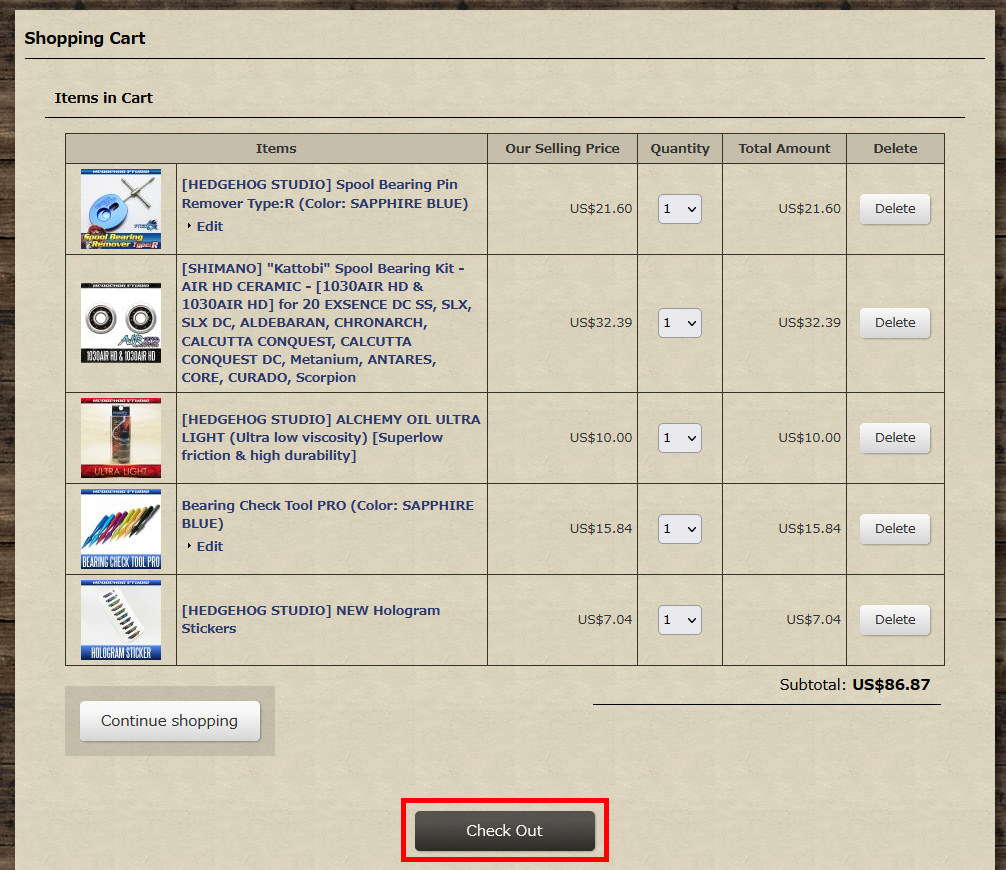Click the Quantity column header
1006x870 pixels.
click(x=679, y=149)
